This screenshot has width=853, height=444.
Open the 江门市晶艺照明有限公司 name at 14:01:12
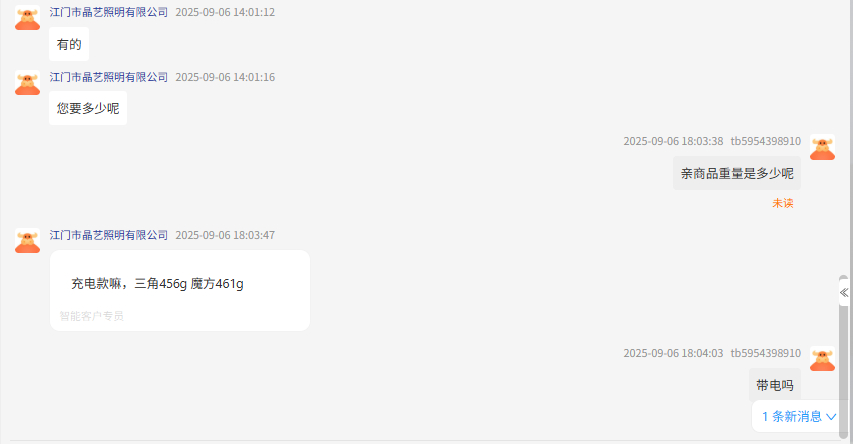point(109,13)
